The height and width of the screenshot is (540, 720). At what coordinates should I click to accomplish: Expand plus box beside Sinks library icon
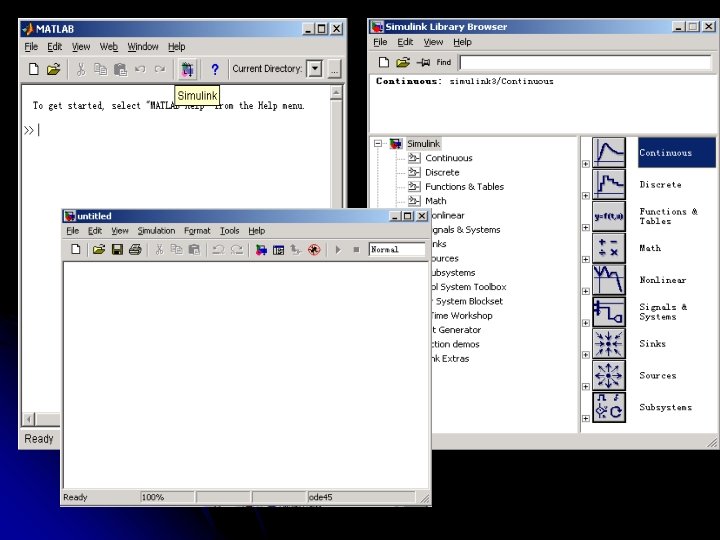point(585,355)
